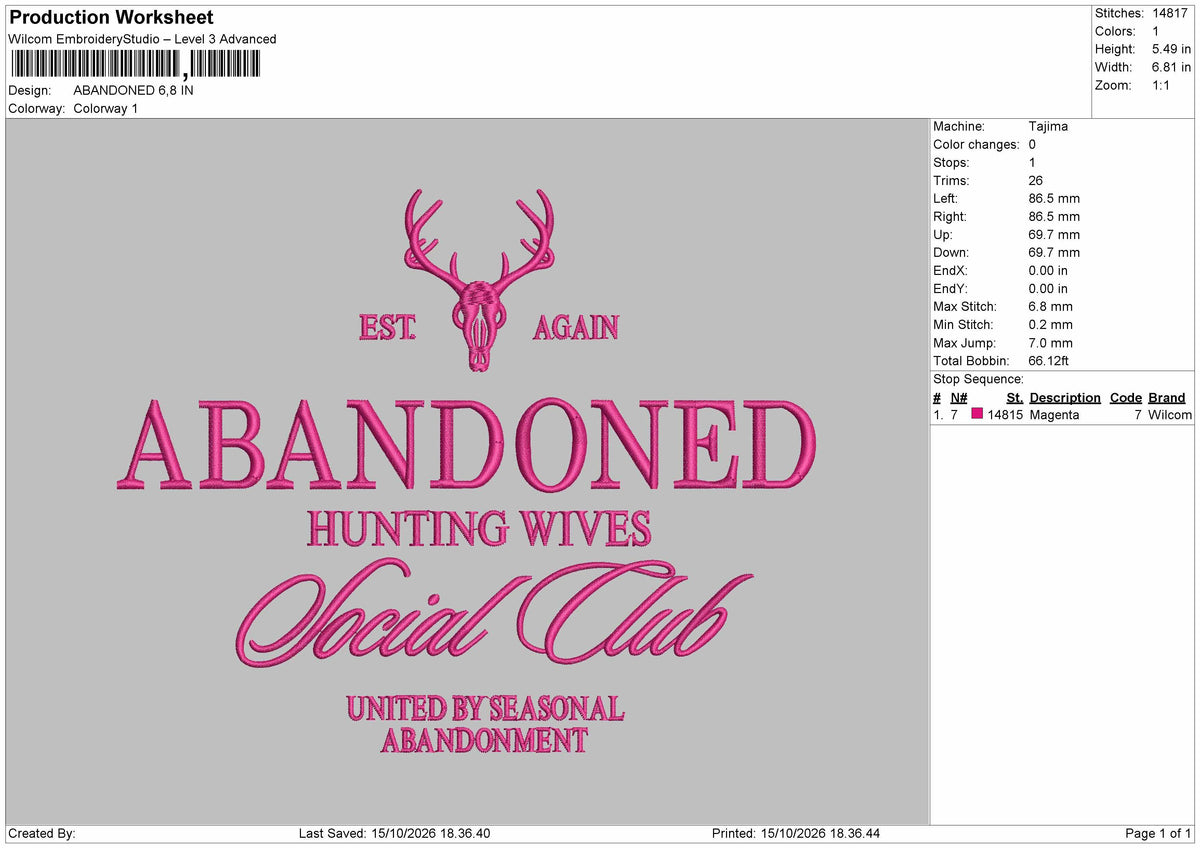This screenshot has height=848, width=1200.
Task: Click the Width value 6.81 in
Action: tap(1170, 67)
